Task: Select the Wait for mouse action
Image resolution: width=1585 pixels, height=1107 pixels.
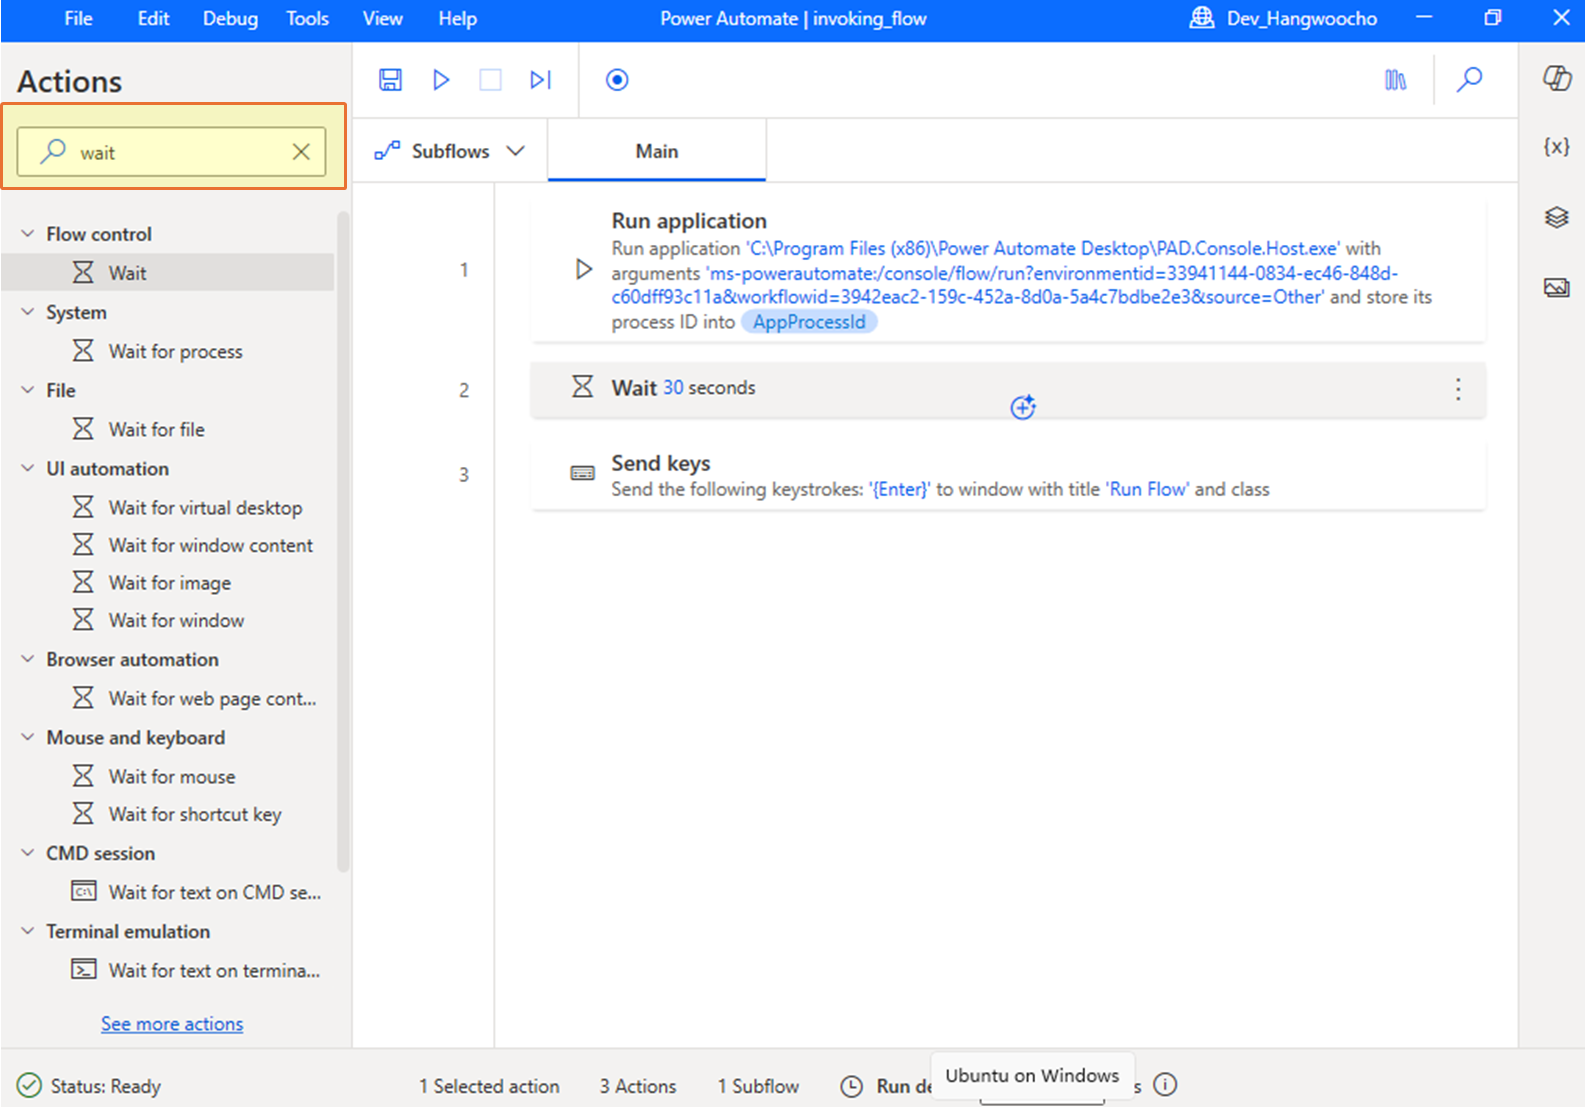Action: tap(168, 776)
